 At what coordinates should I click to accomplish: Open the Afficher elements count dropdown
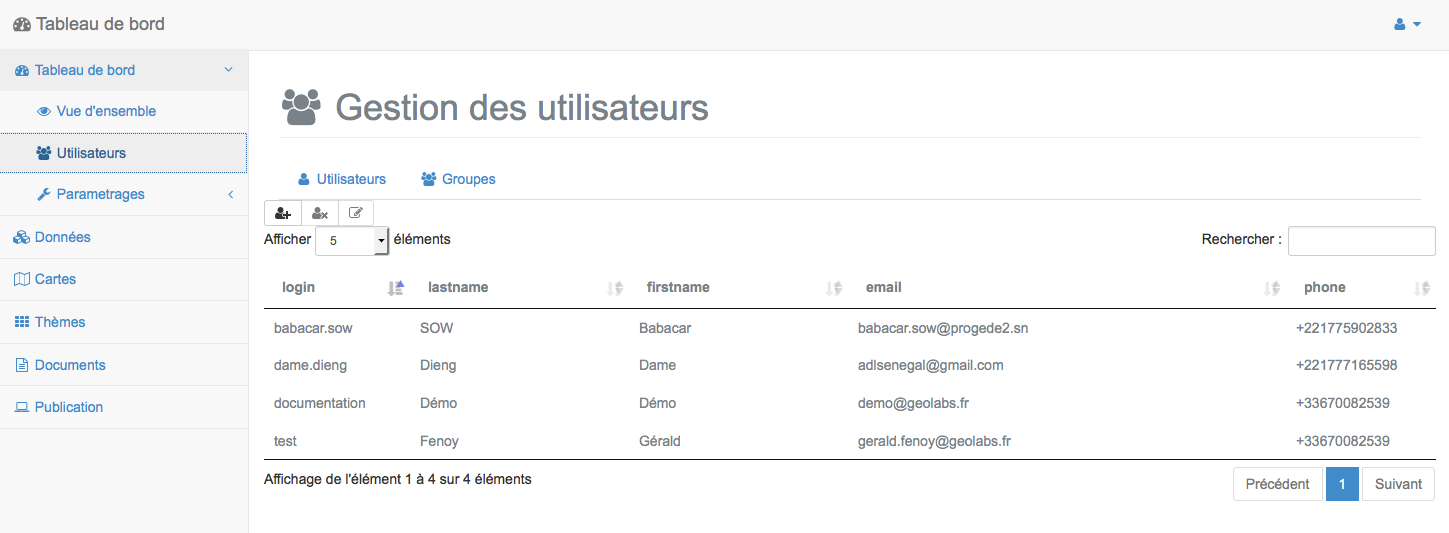click(352, 241)
